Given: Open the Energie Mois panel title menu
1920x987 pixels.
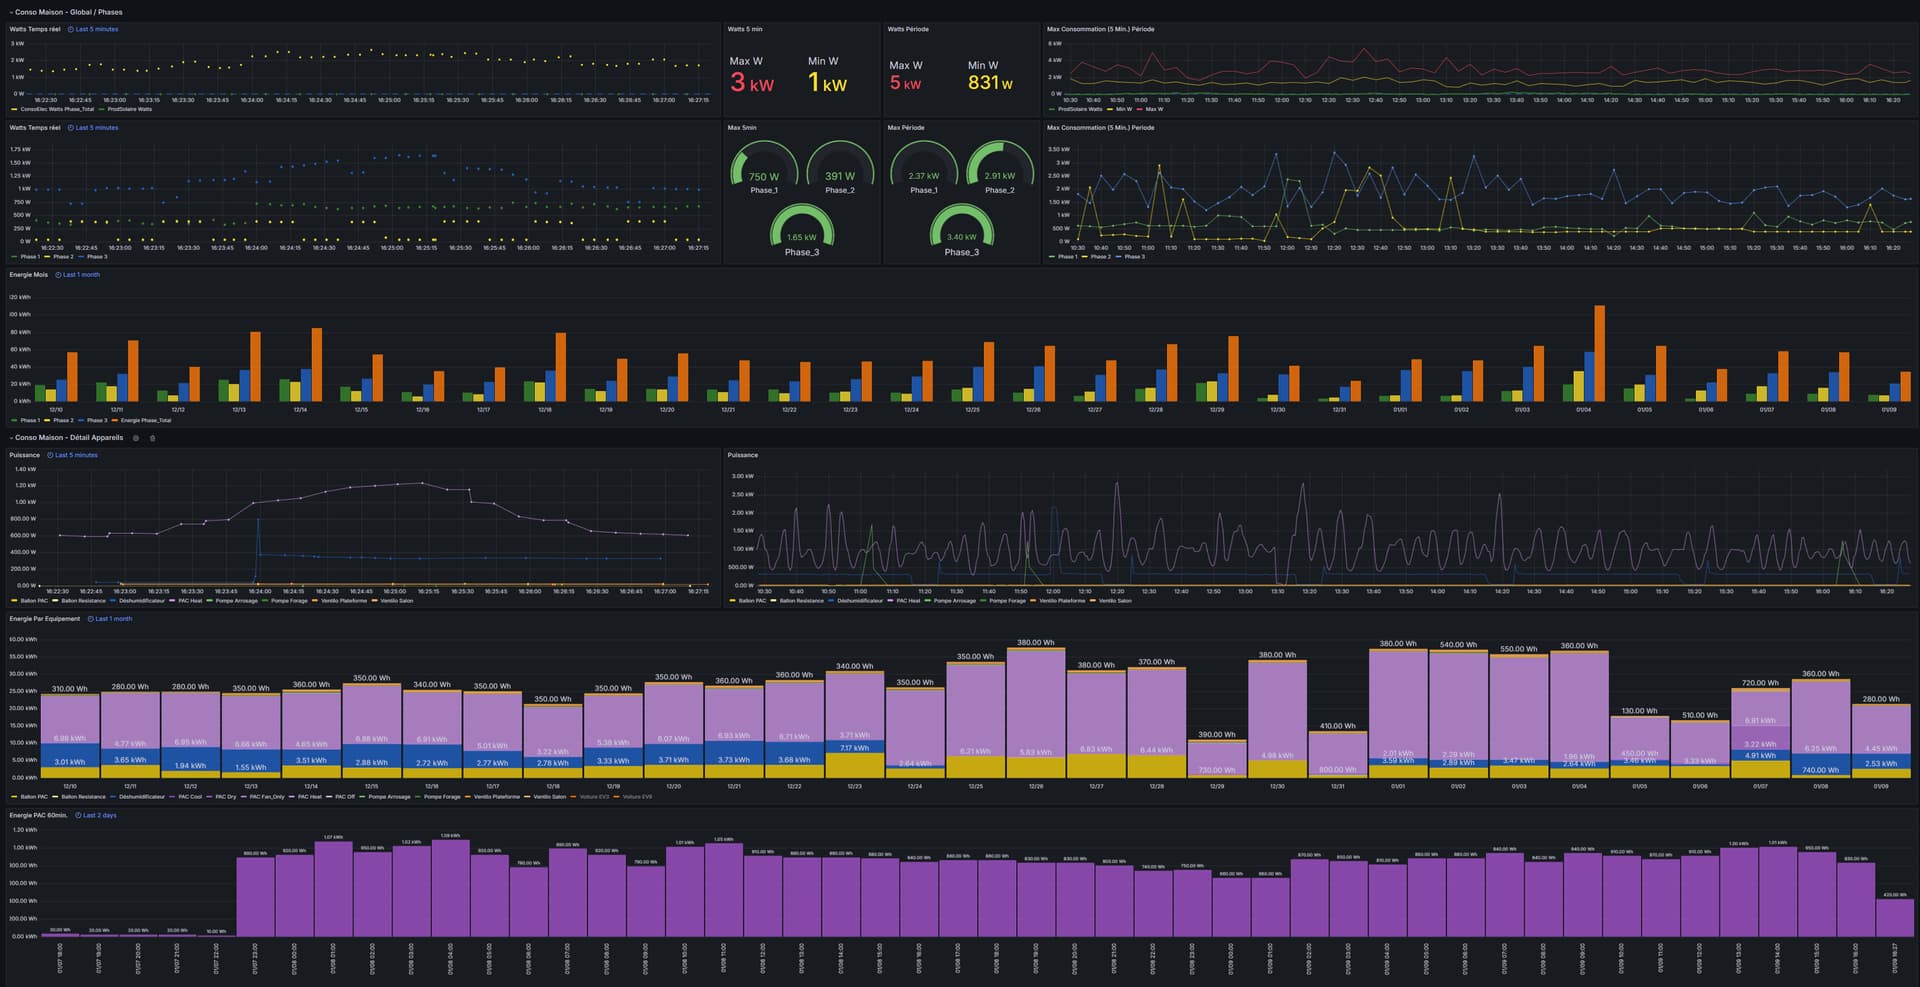Looking at the screenshot, I should point(29,275).
